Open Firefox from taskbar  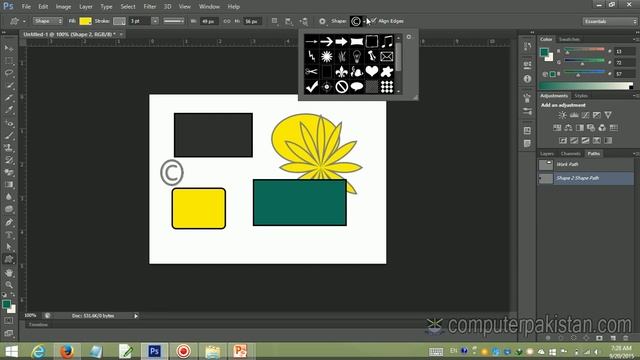point(67,351)
